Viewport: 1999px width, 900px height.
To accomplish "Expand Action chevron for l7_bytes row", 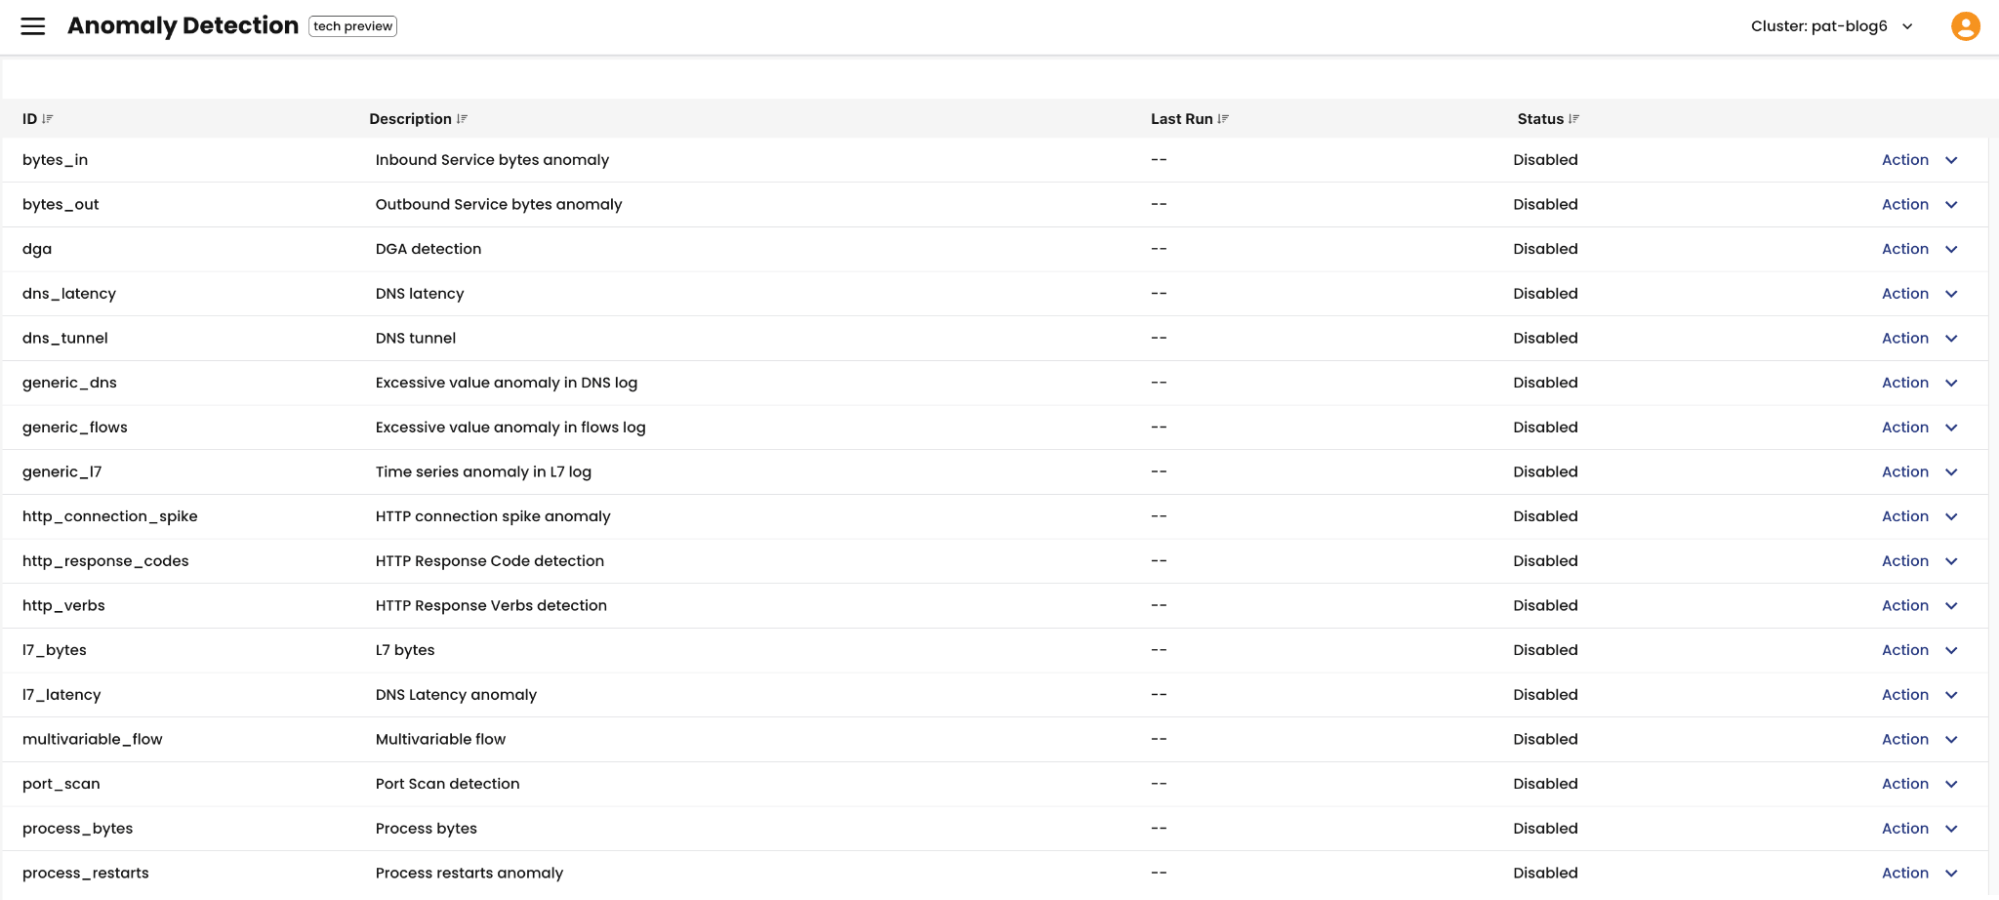I will [x=1951, y=651].
